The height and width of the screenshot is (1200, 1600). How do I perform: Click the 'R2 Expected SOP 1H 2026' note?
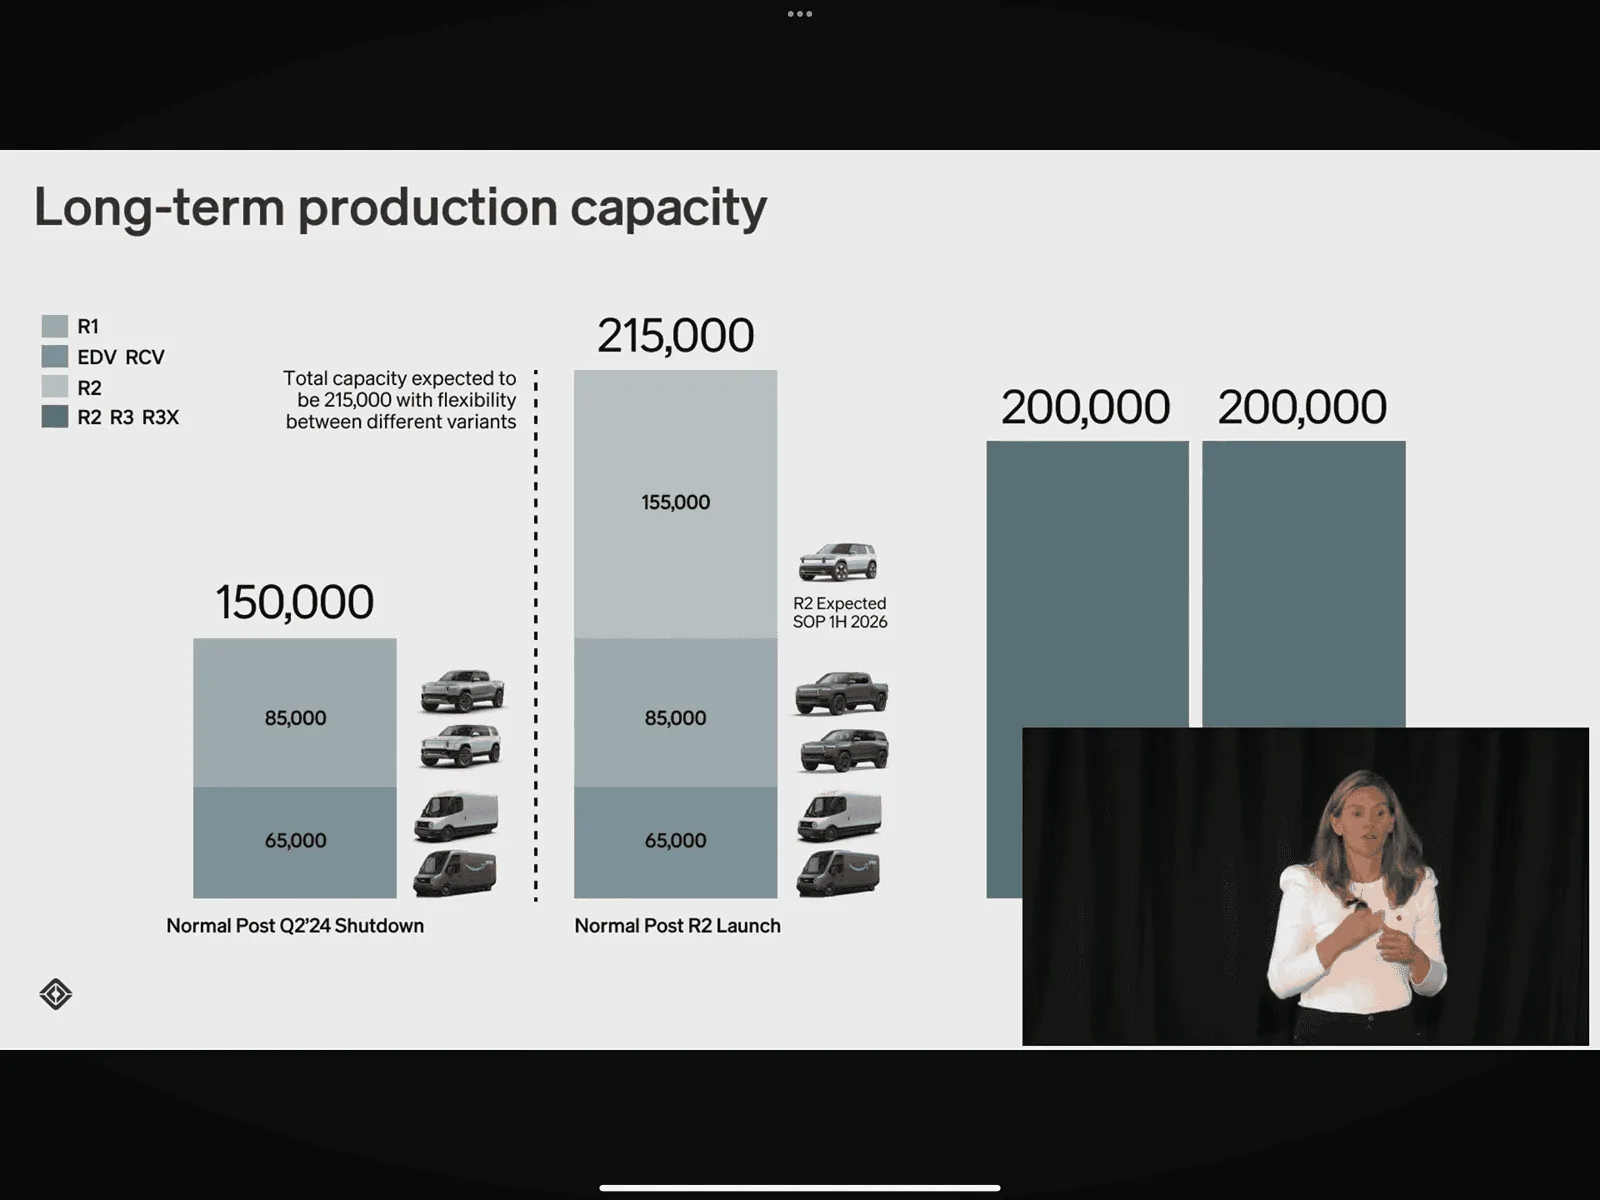[x=840, y=612]
